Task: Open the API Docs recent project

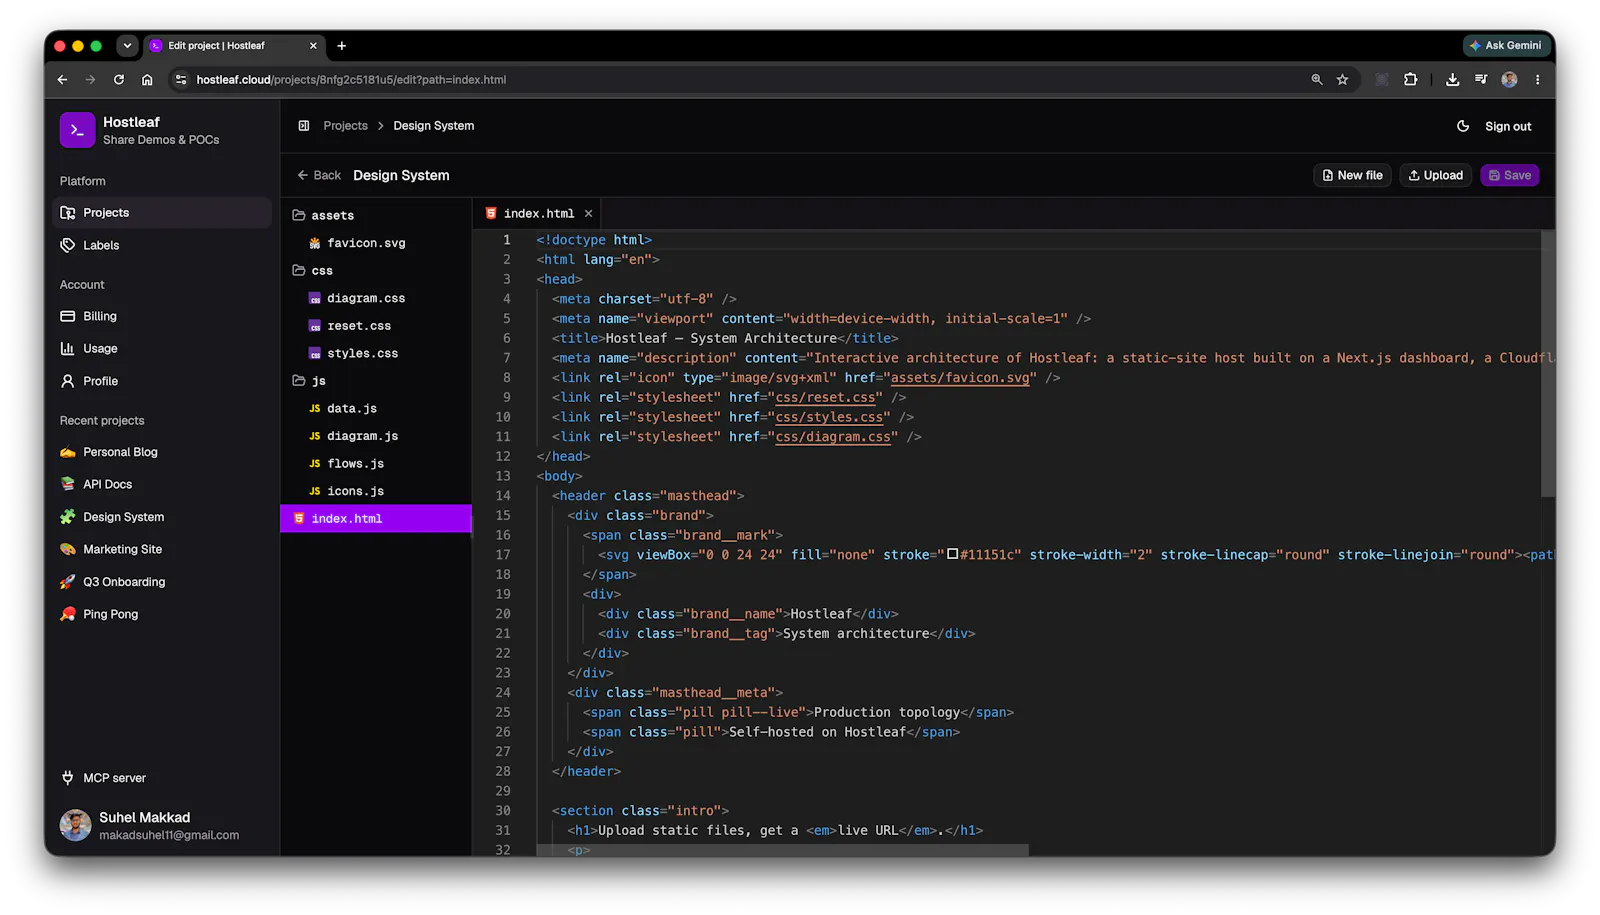Action: [x=162, y=484]
